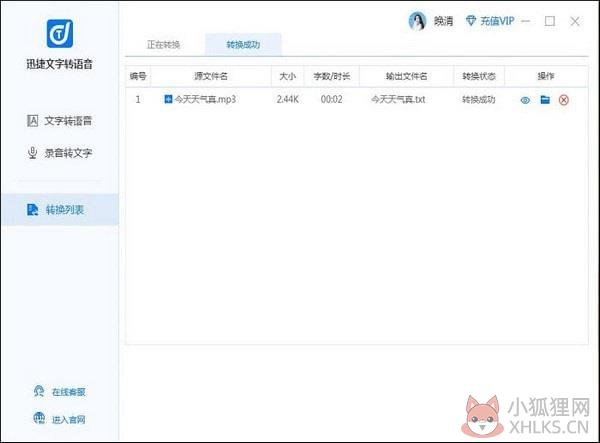Click the 源文件名 column header

point(211,76)
